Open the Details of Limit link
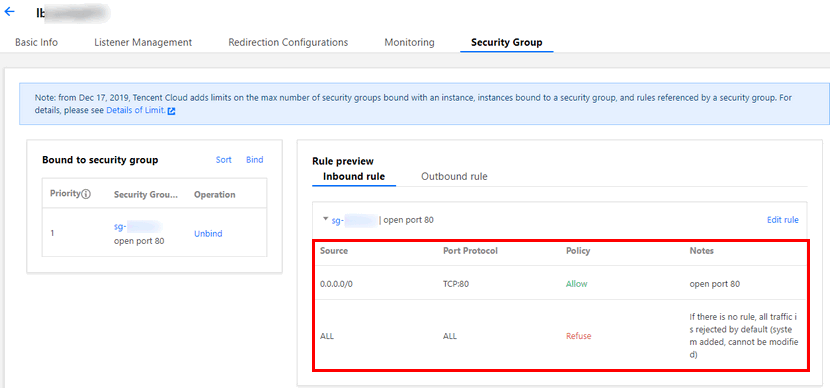Screen dimensions: 830x388 [136, 111]
